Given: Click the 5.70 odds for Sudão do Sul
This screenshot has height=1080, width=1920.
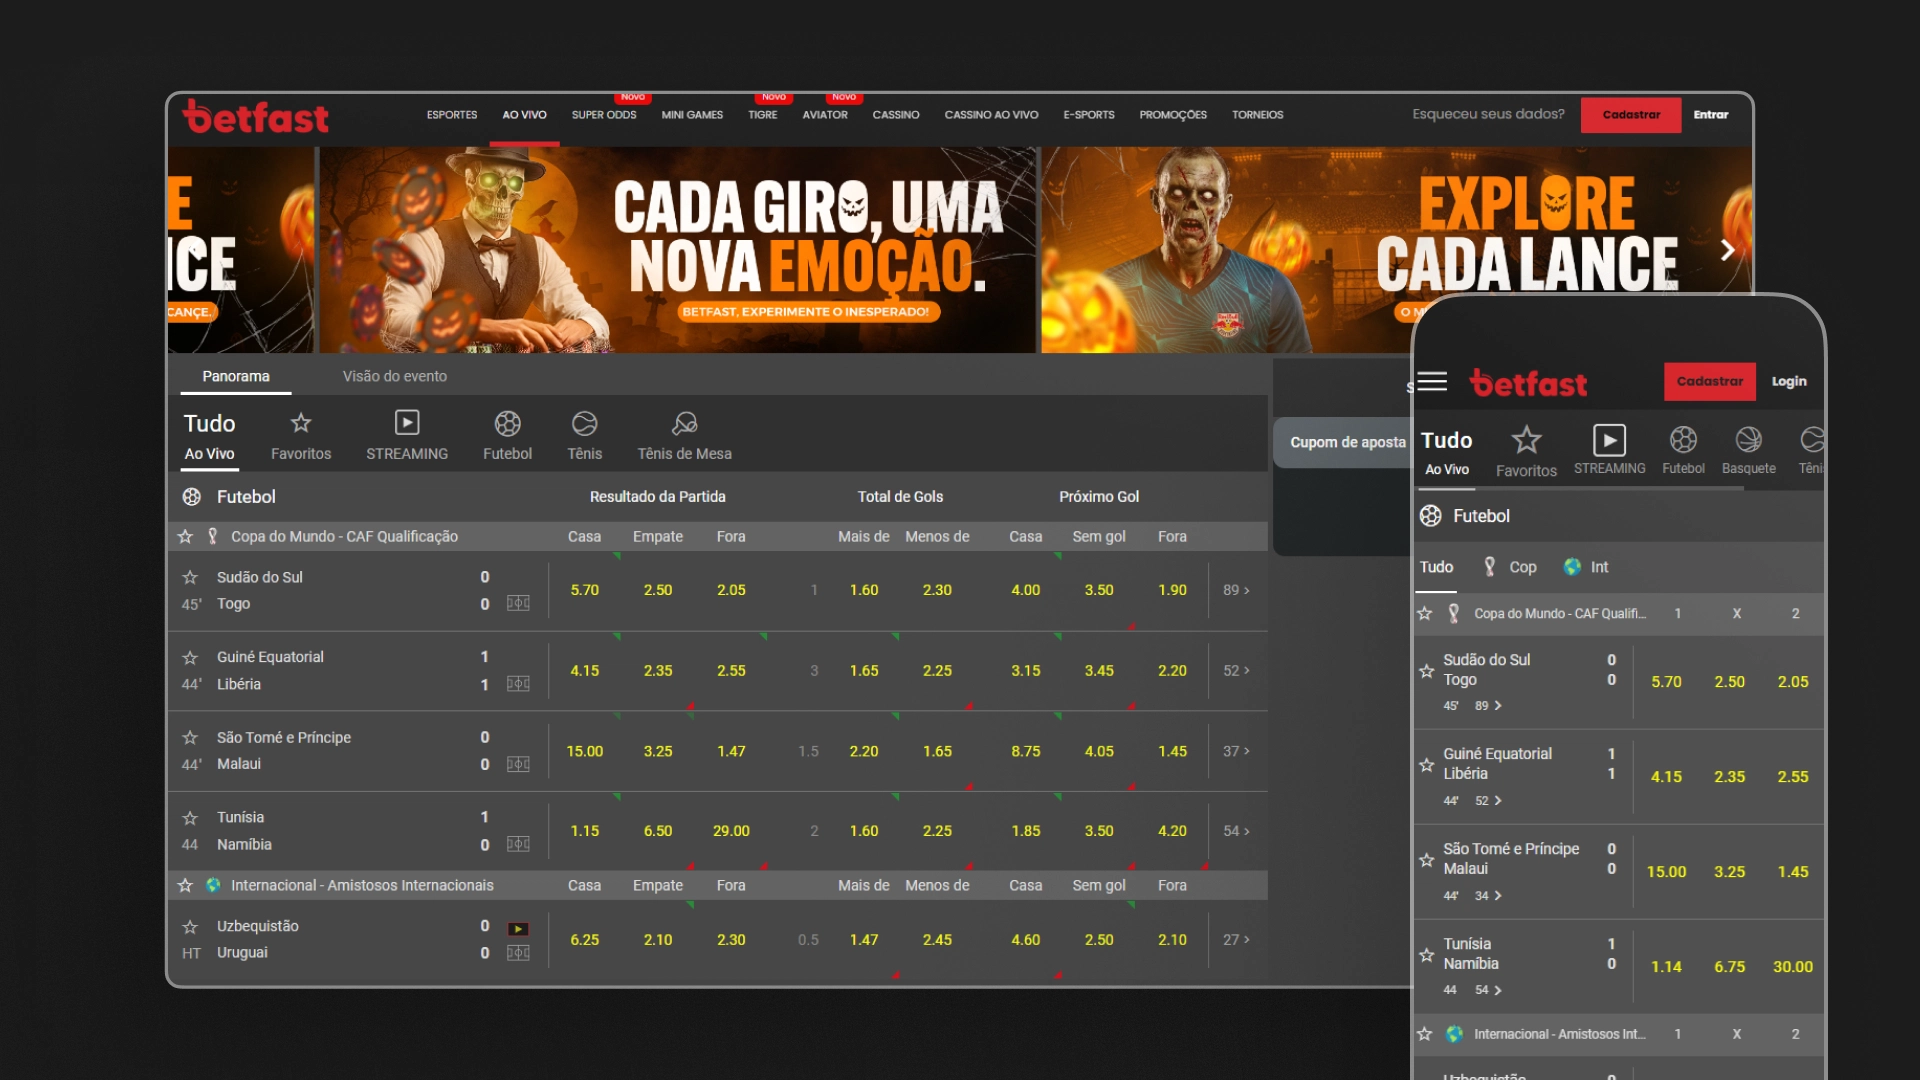Looking at the screenshot, I should [x=585, y=590].
